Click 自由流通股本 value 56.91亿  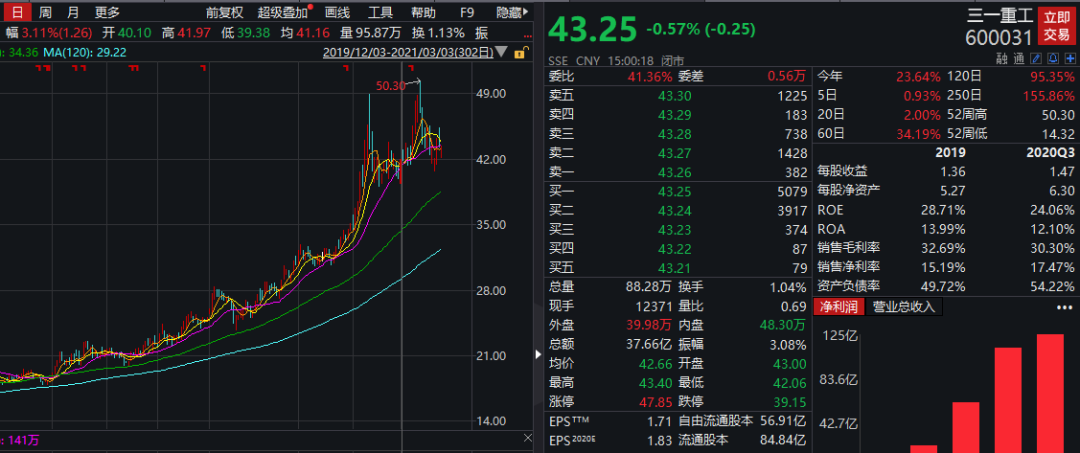pyautogui.click(x=784, y=421)
